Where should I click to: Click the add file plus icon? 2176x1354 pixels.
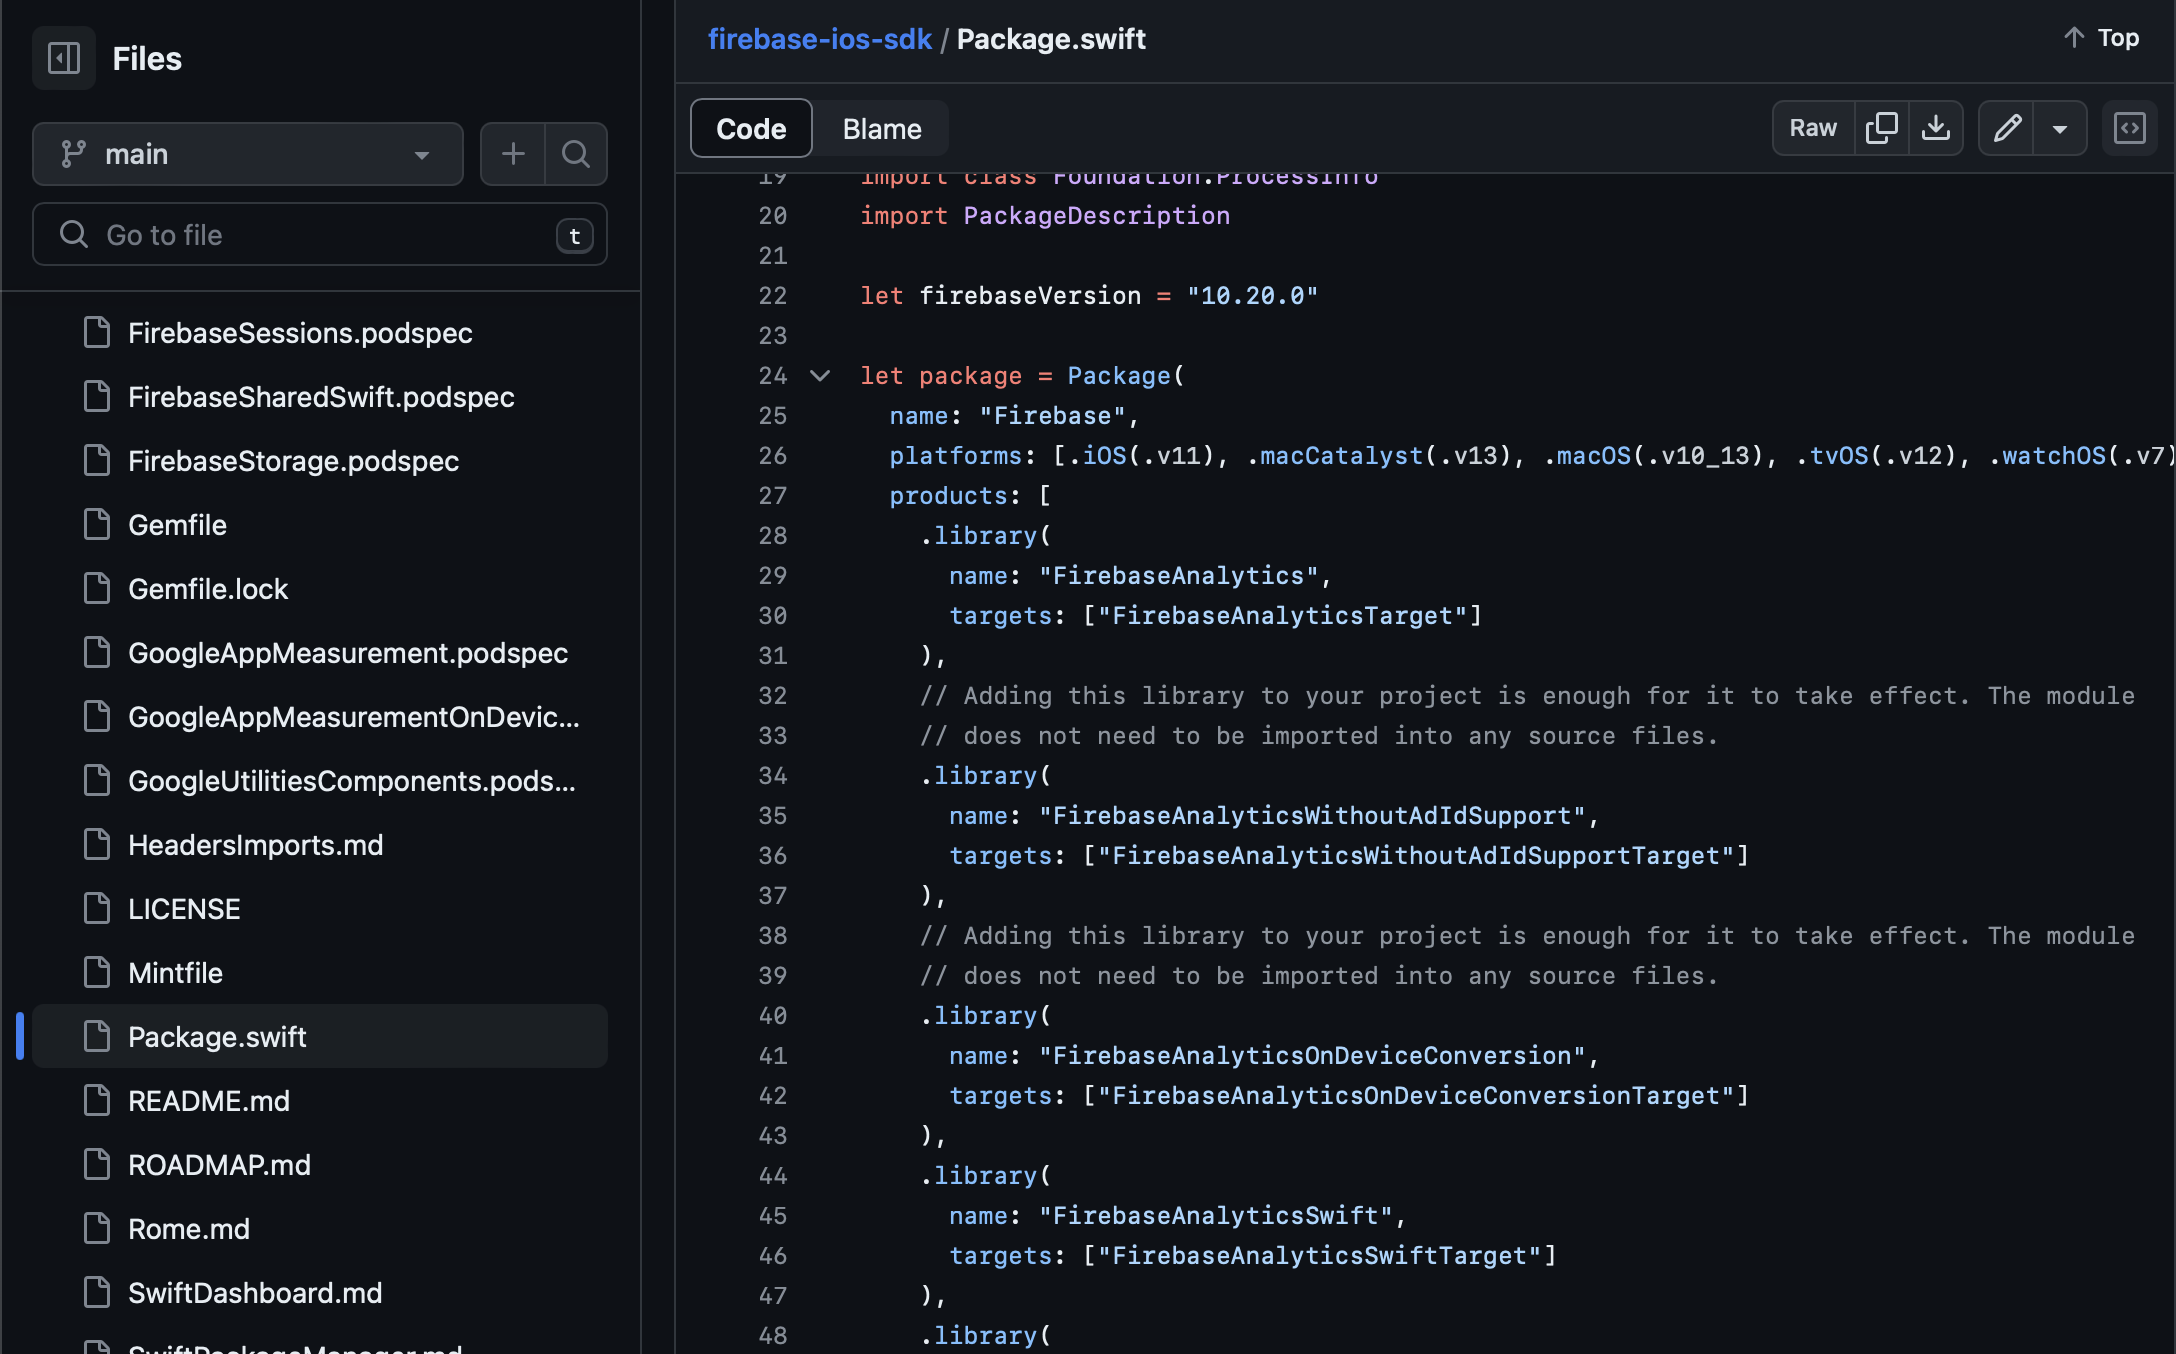coord(513,154)
